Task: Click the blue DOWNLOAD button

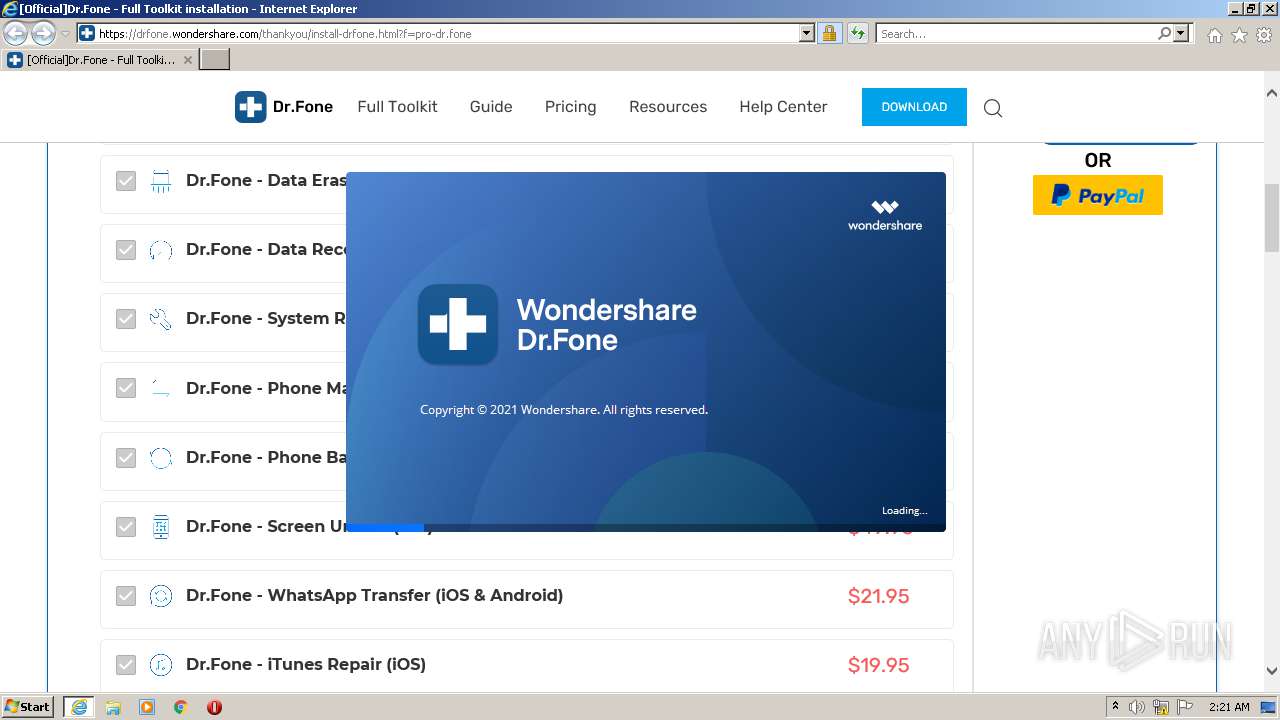Action: pyautogui.click(x=914, y=107)
